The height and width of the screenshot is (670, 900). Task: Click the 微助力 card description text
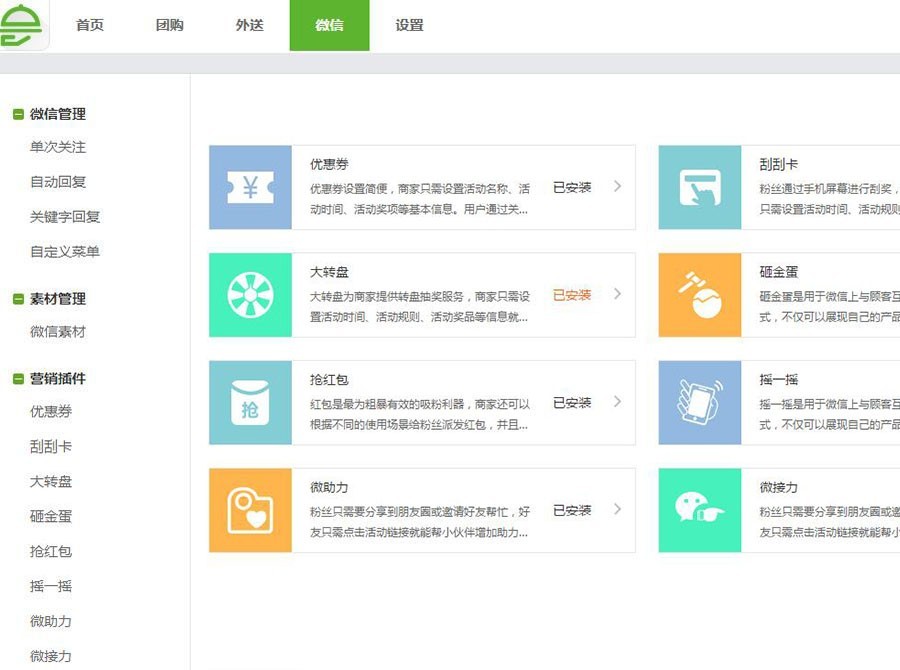click(420, 522)
